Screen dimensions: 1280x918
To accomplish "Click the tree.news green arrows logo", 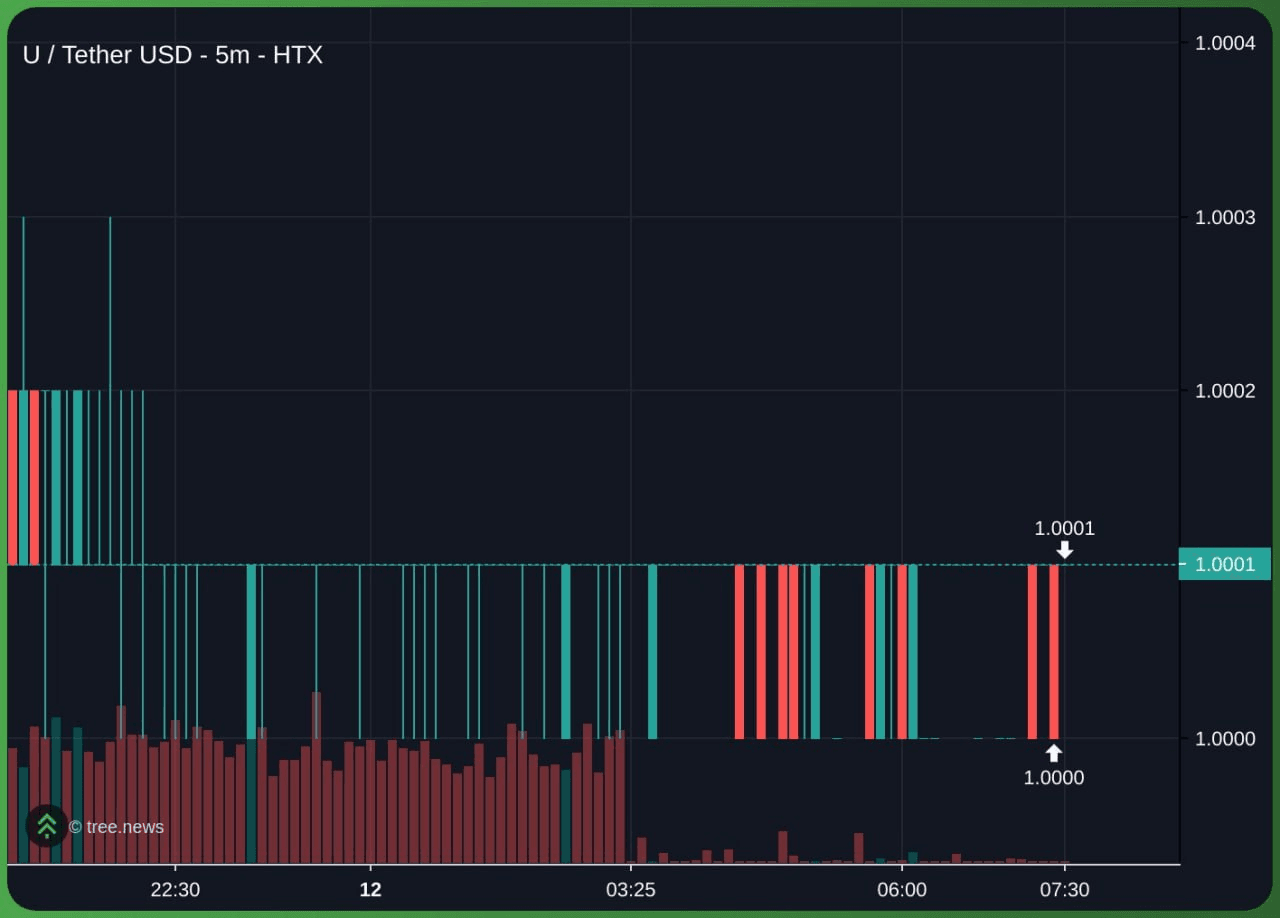I will (46, 826).
